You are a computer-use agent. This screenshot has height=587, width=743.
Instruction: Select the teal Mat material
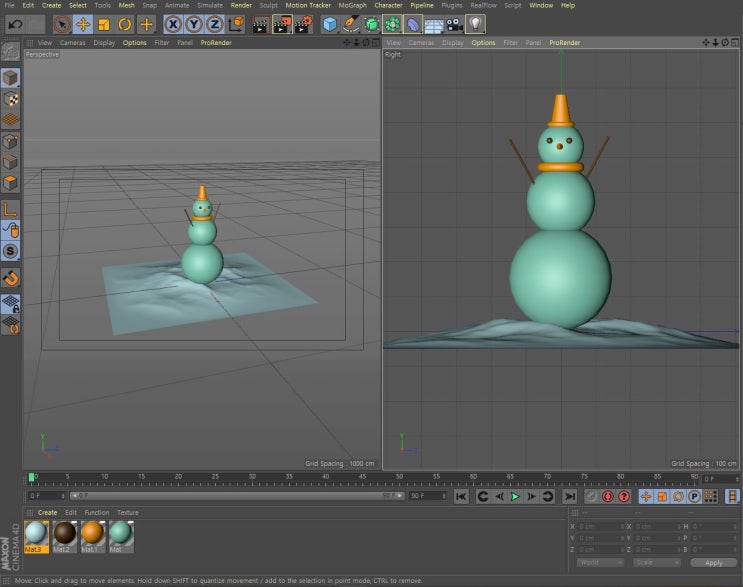click(121, 536)
